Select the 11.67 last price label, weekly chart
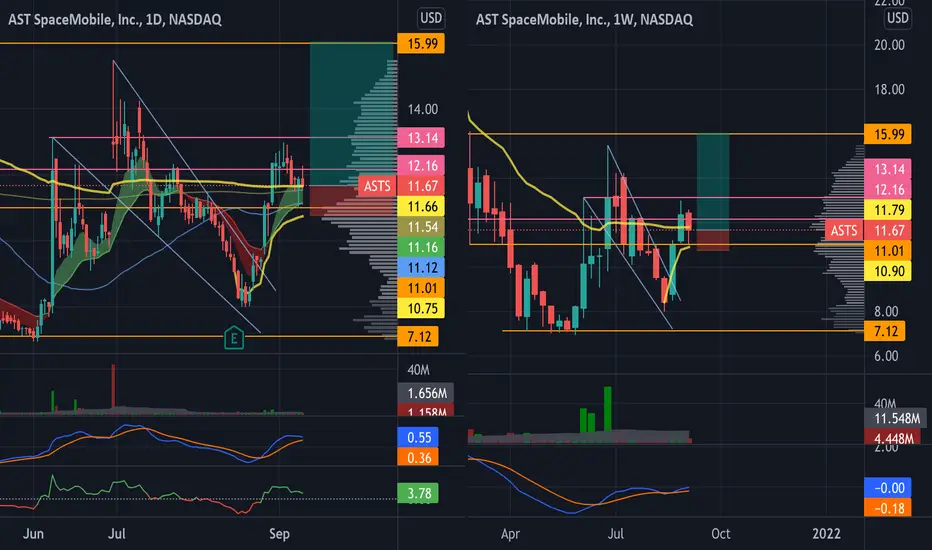Viewport: 932px width, 550px height. pos(887,231)
